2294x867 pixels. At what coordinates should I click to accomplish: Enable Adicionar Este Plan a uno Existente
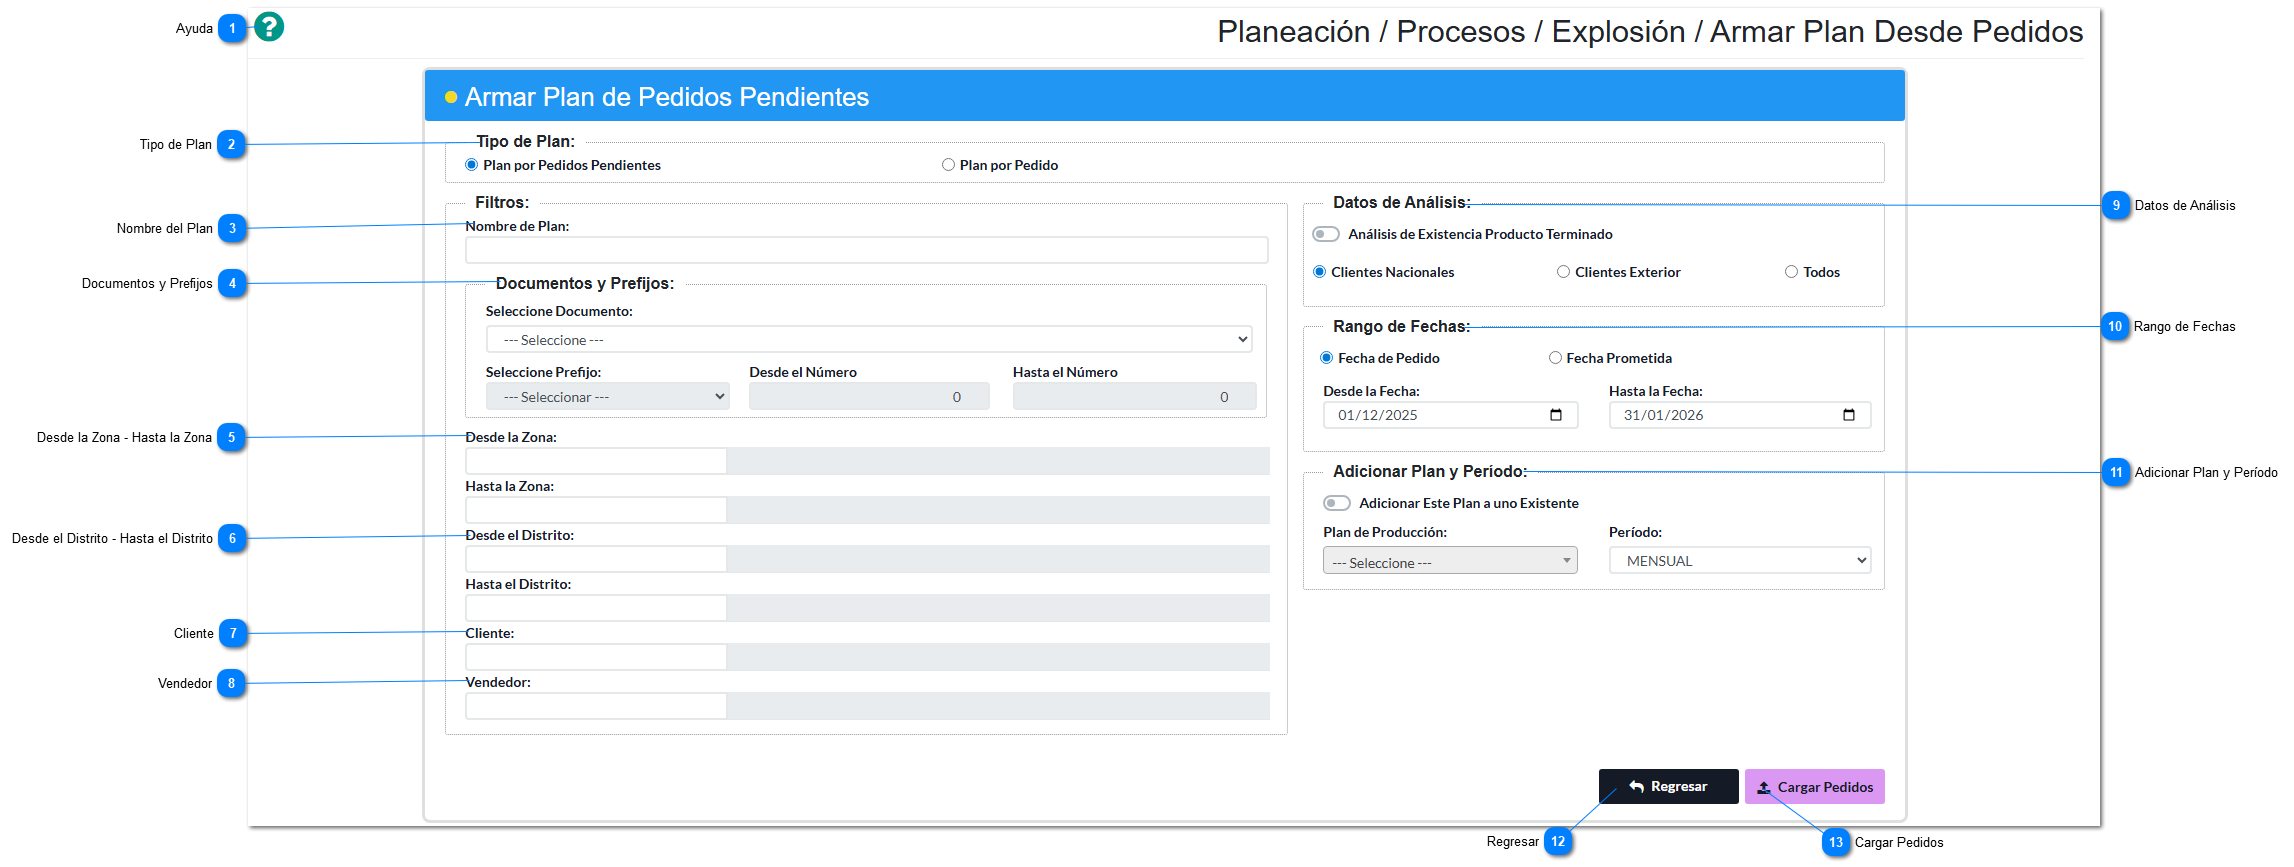(x=1337, y=503)
